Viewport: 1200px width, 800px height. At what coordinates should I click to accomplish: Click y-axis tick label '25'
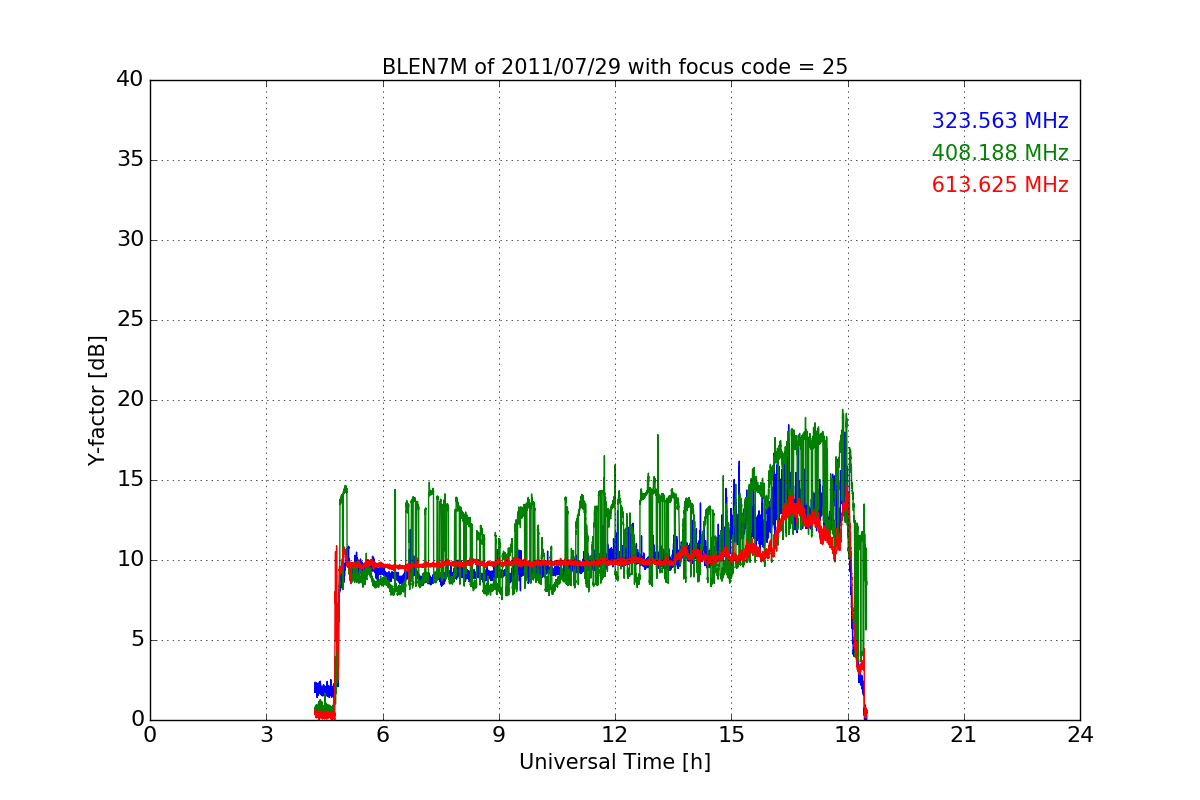tap(130, 320)
